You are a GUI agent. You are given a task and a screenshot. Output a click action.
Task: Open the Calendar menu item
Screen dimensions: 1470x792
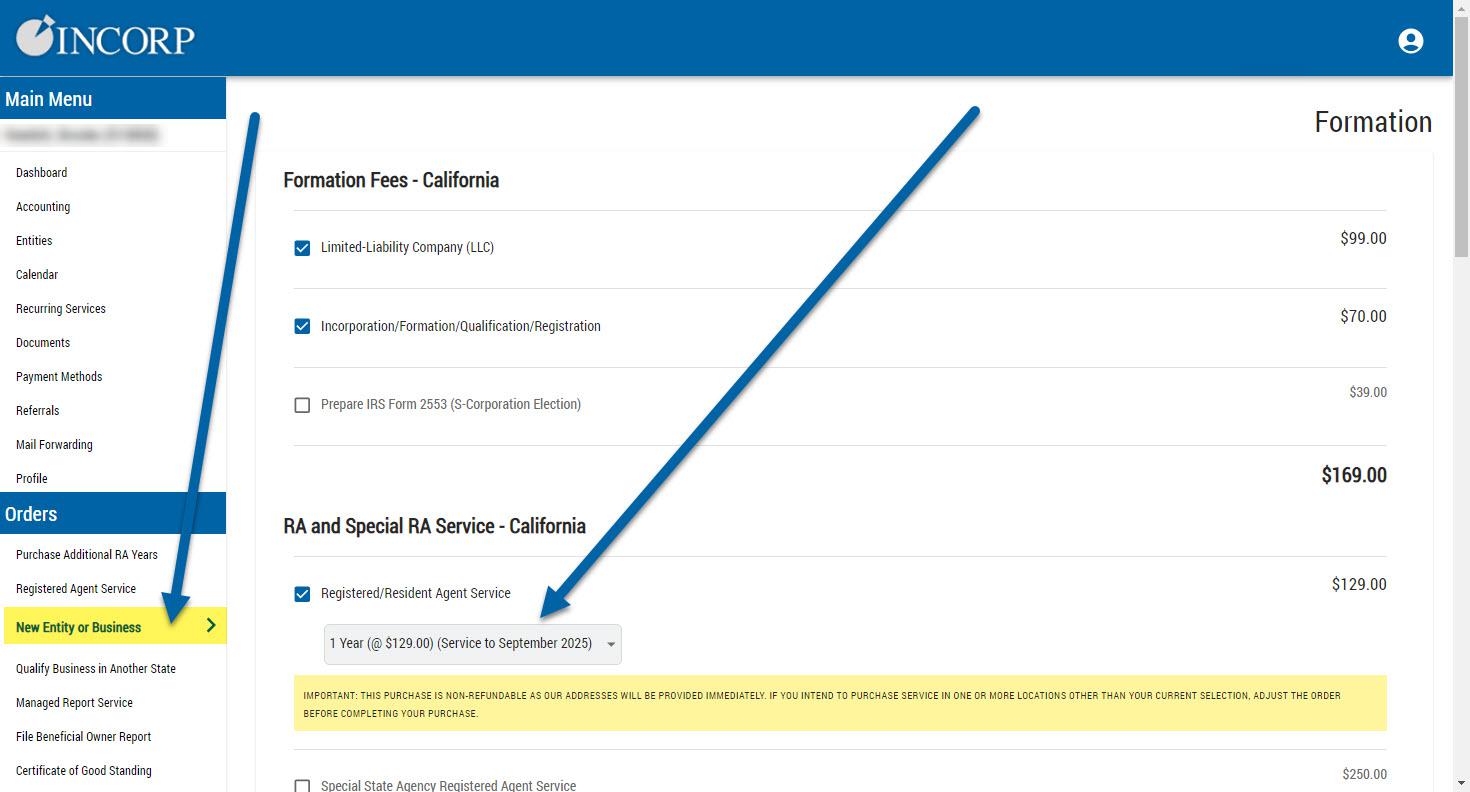(x=37, y=275)
